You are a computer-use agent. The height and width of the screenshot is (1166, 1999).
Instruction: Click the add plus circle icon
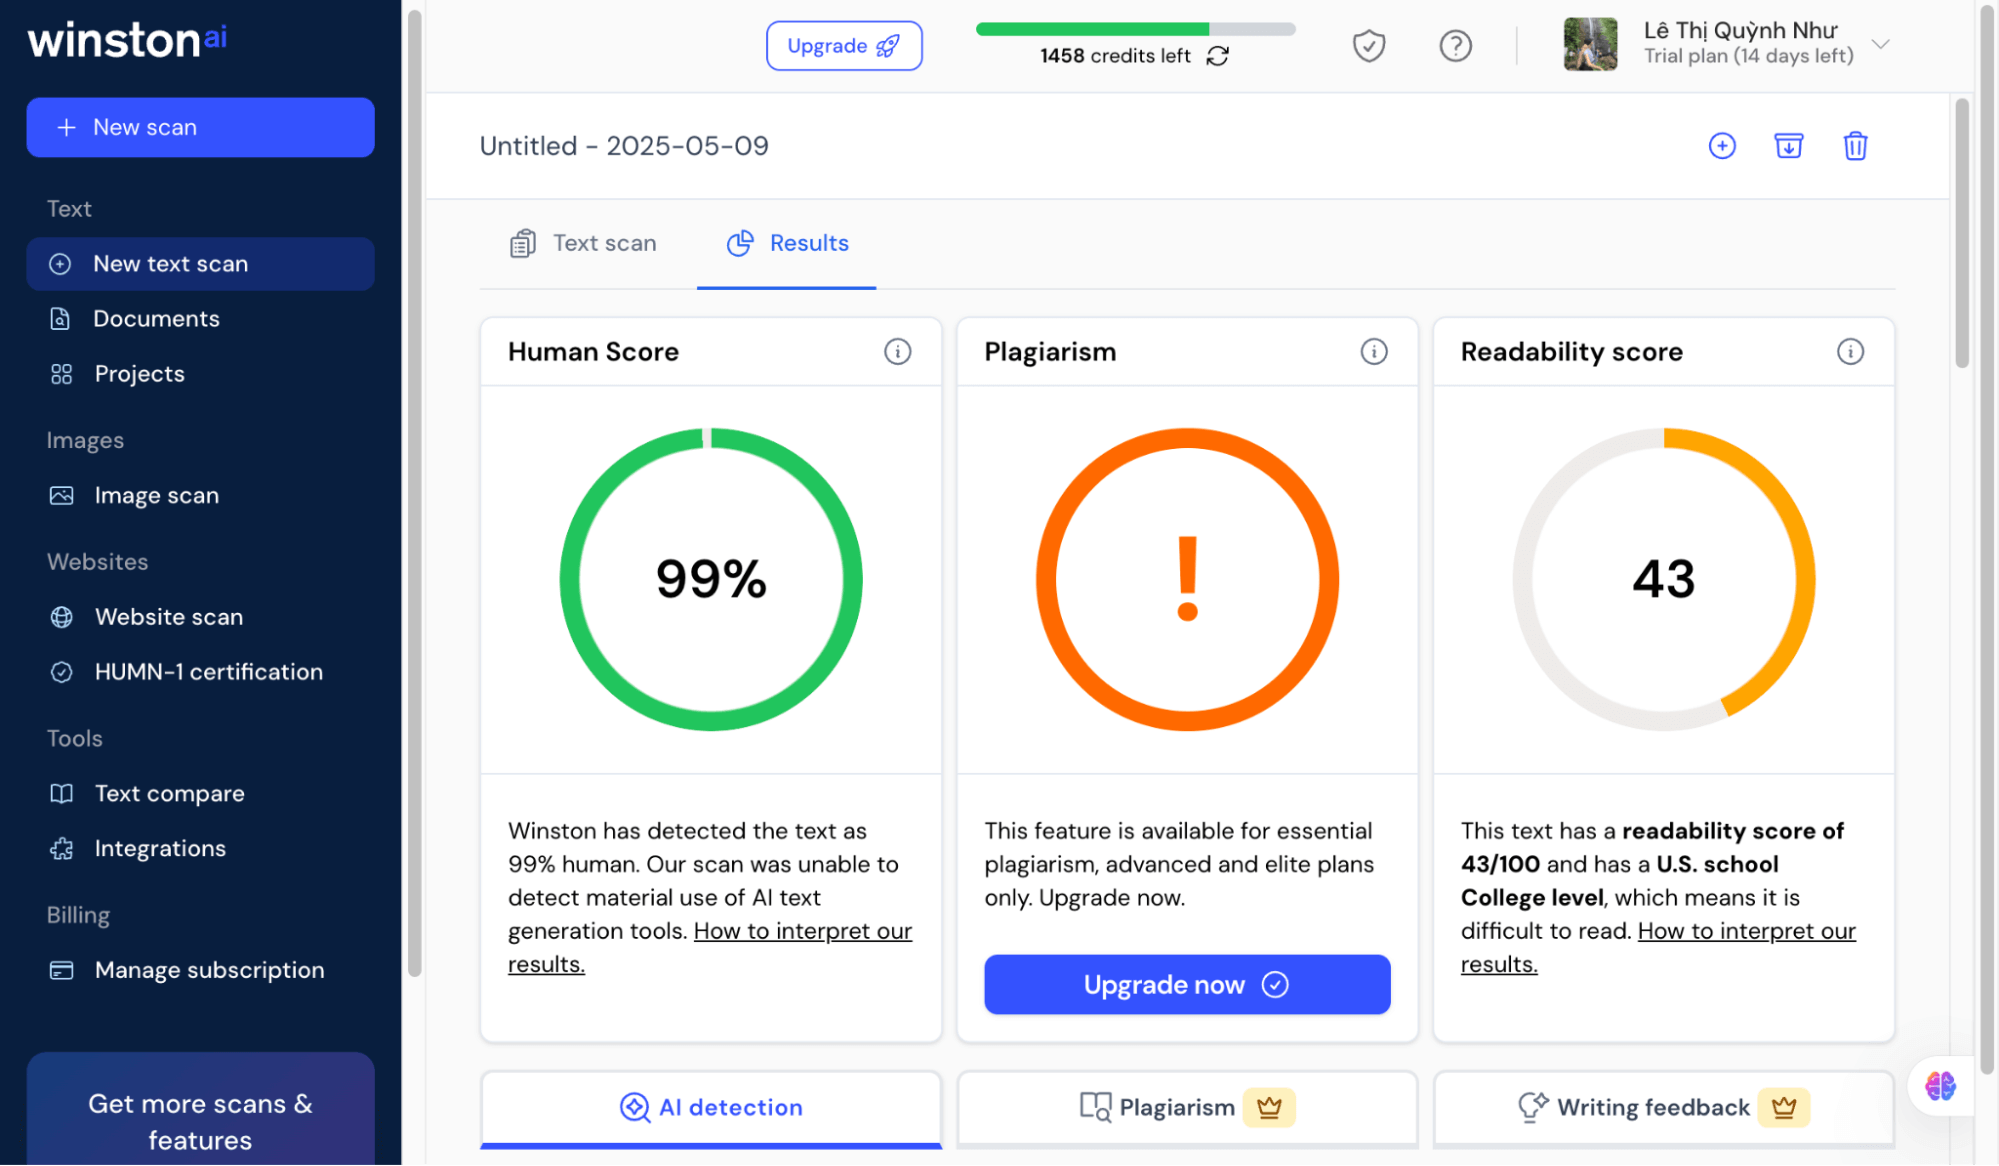1722,146
